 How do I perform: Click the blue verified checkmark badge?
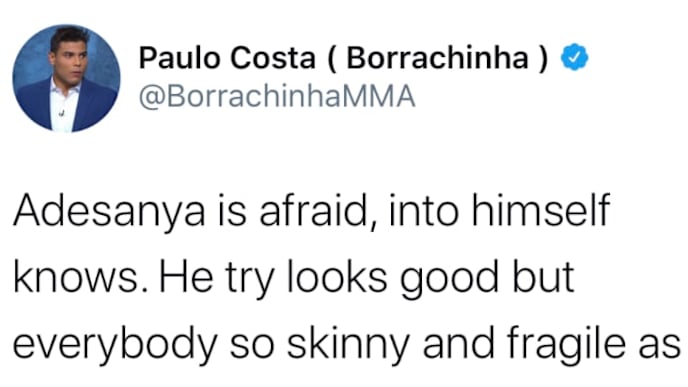(x=575, y=57)
